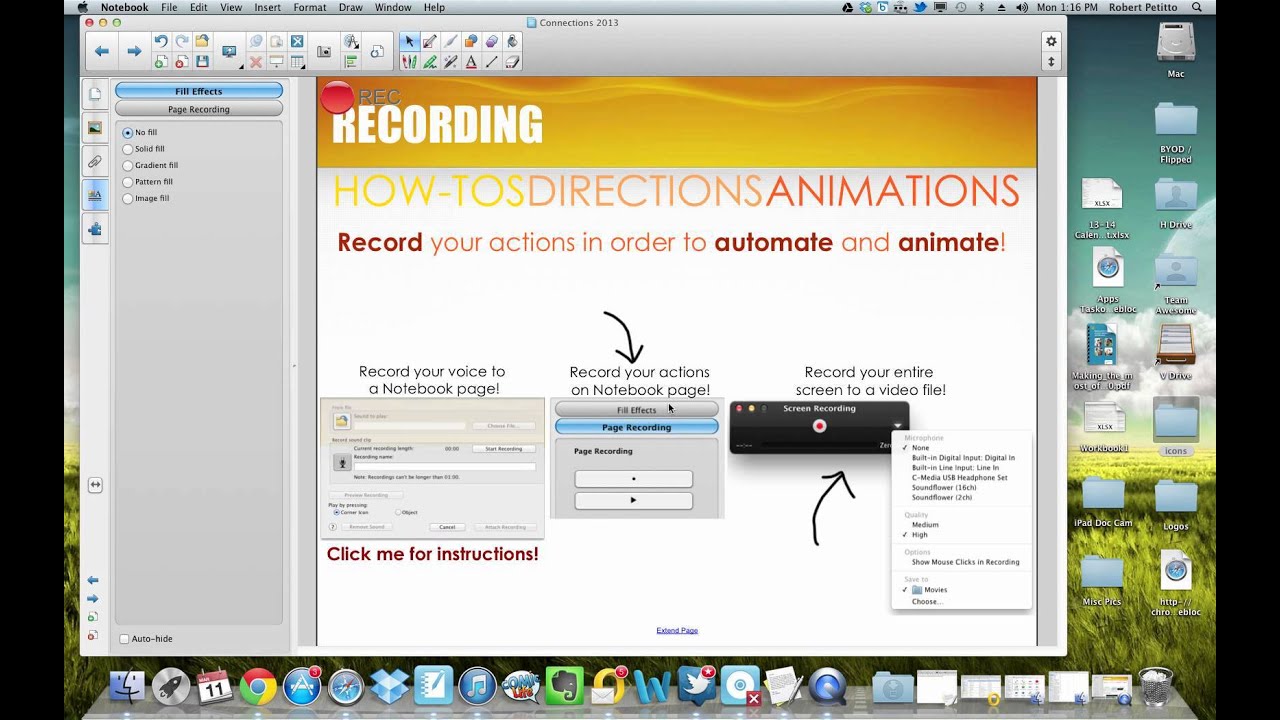Open the Draw menu
1280x720 pixels.
tap(351, 7)
